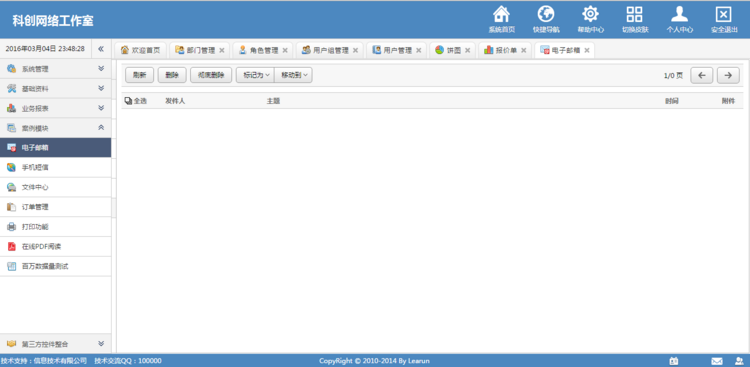The height and width of the screenshot is (367, 750).
Task: Collapse the 案例模块 section chevron
Action: coord(101,128)
